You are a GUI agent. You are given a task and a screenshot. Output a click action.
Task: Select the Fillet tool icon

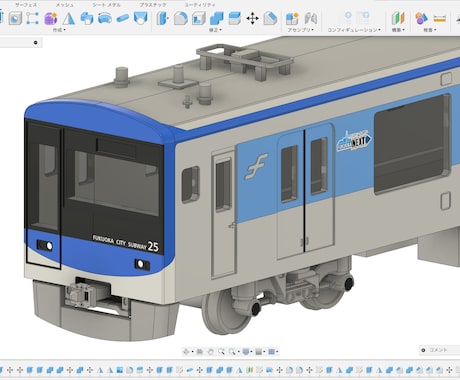tap(181, 18)
